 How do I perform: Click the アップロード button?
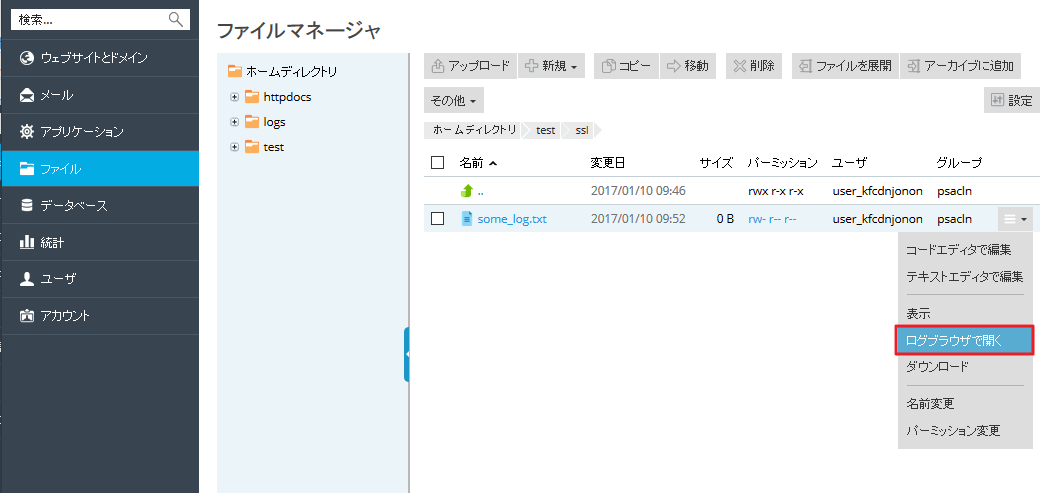pyautogui.click(x=470, y=66)
